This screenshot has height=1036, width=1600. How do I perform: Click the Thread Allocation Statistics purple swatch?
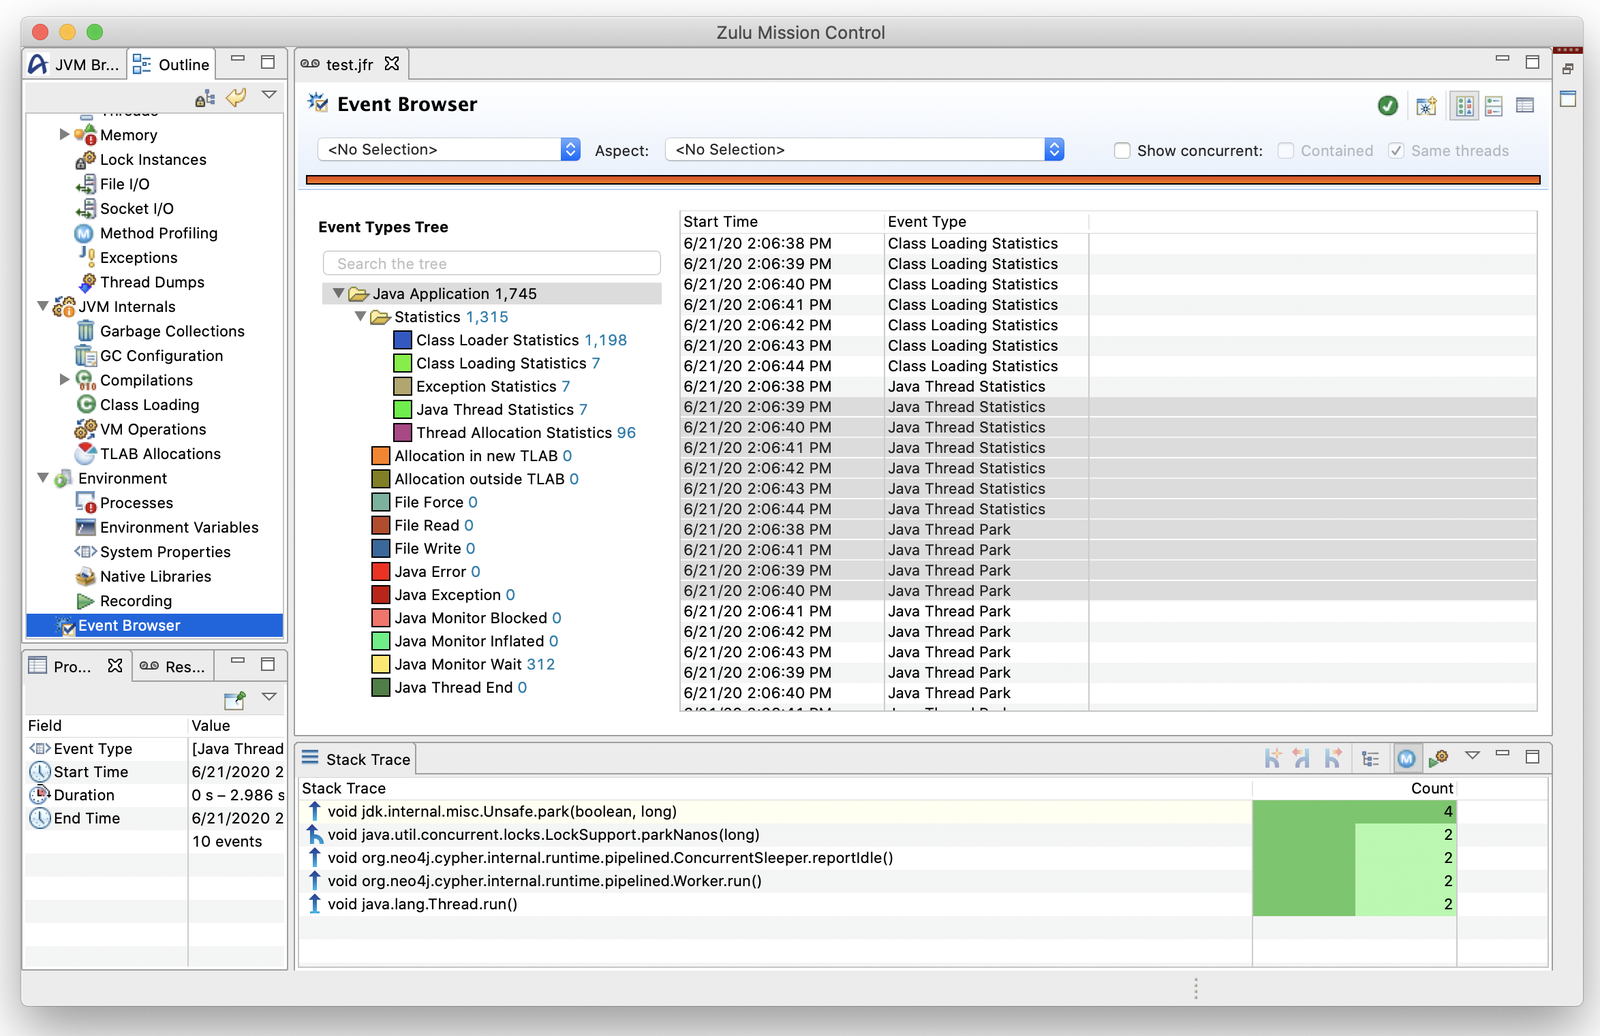click(403, 433)
